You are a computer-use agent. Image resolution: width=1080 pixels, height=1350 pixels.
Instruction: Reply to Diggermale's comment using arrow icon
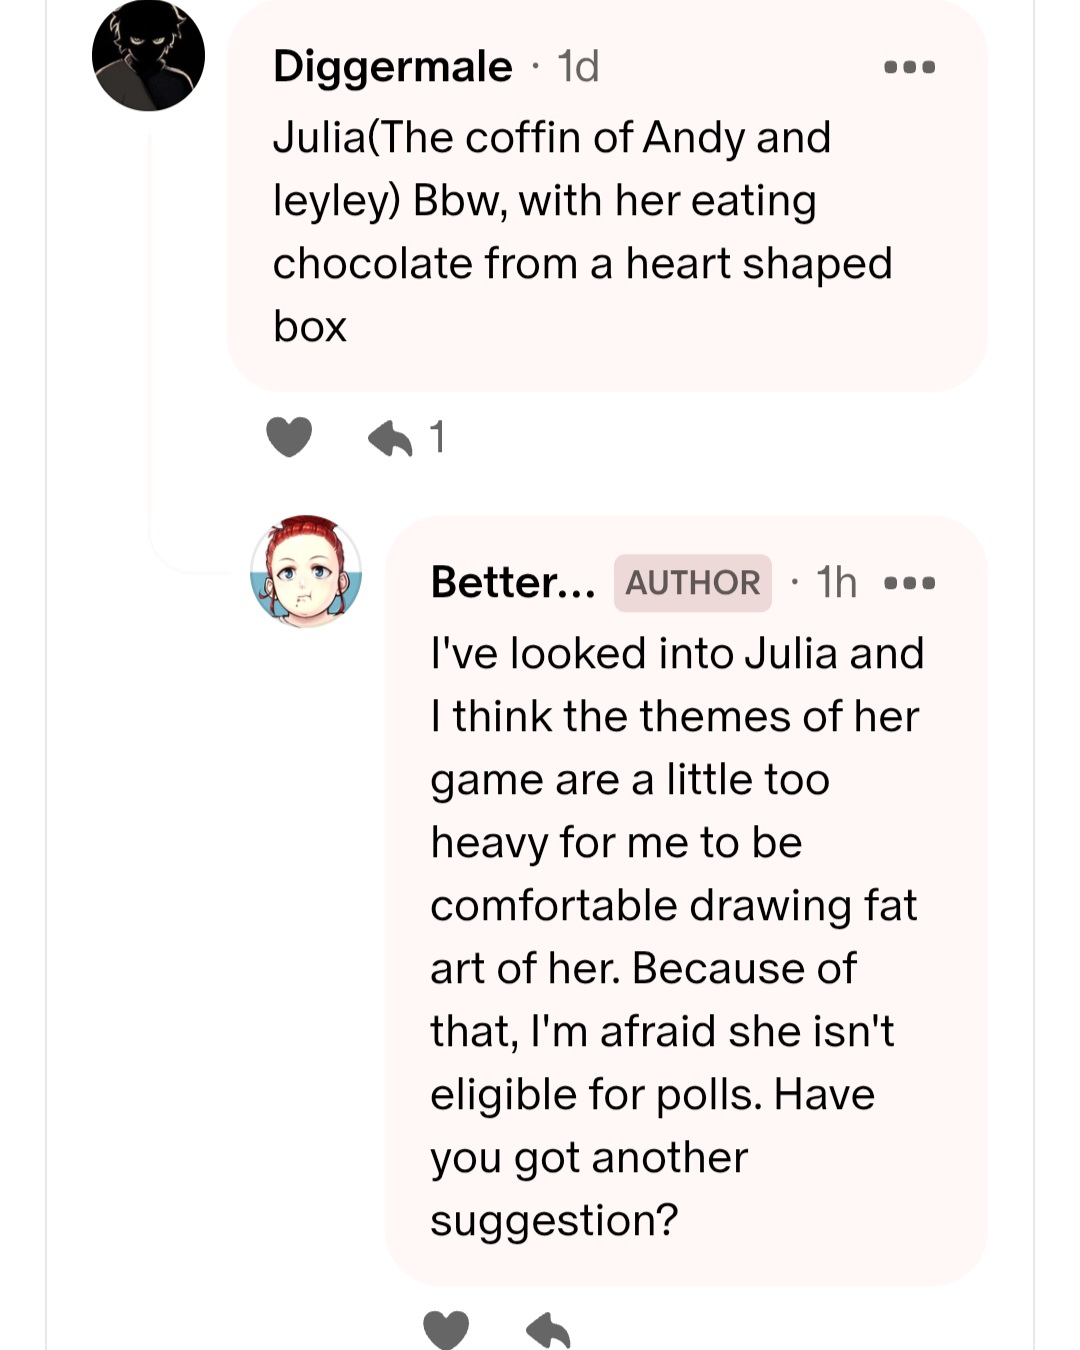pyautogui.click(x=390, y=437)
